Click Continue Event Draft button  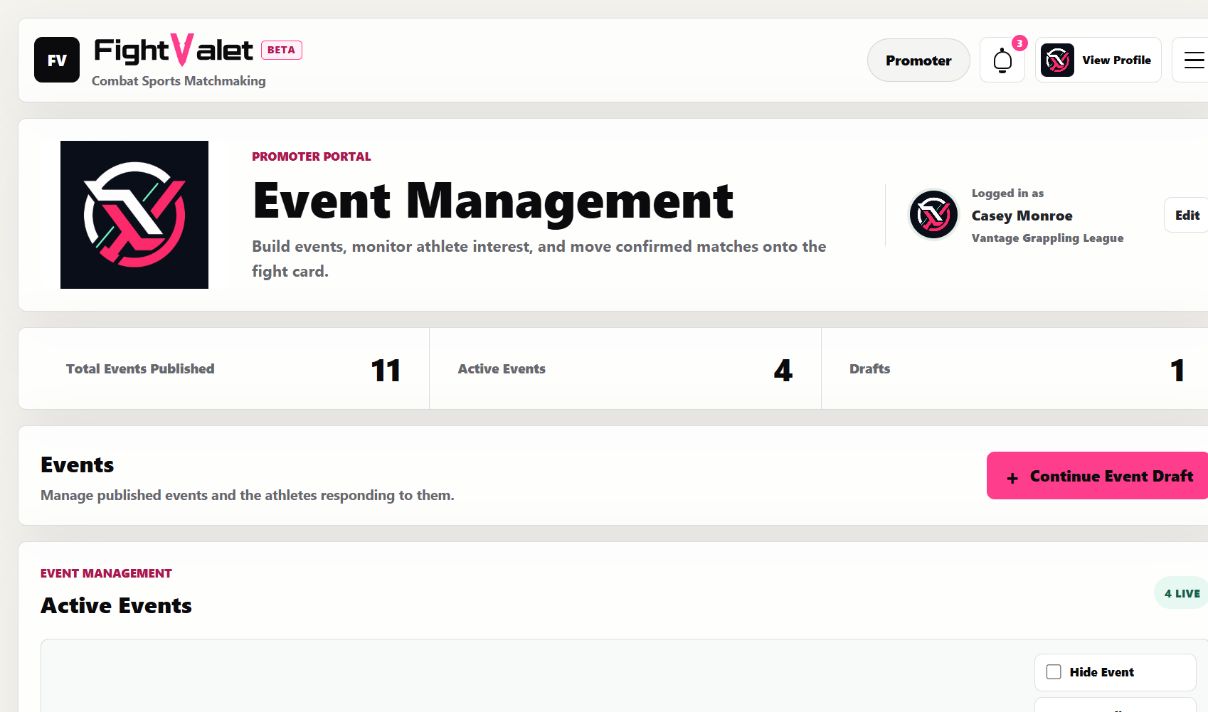point(1098,476)
